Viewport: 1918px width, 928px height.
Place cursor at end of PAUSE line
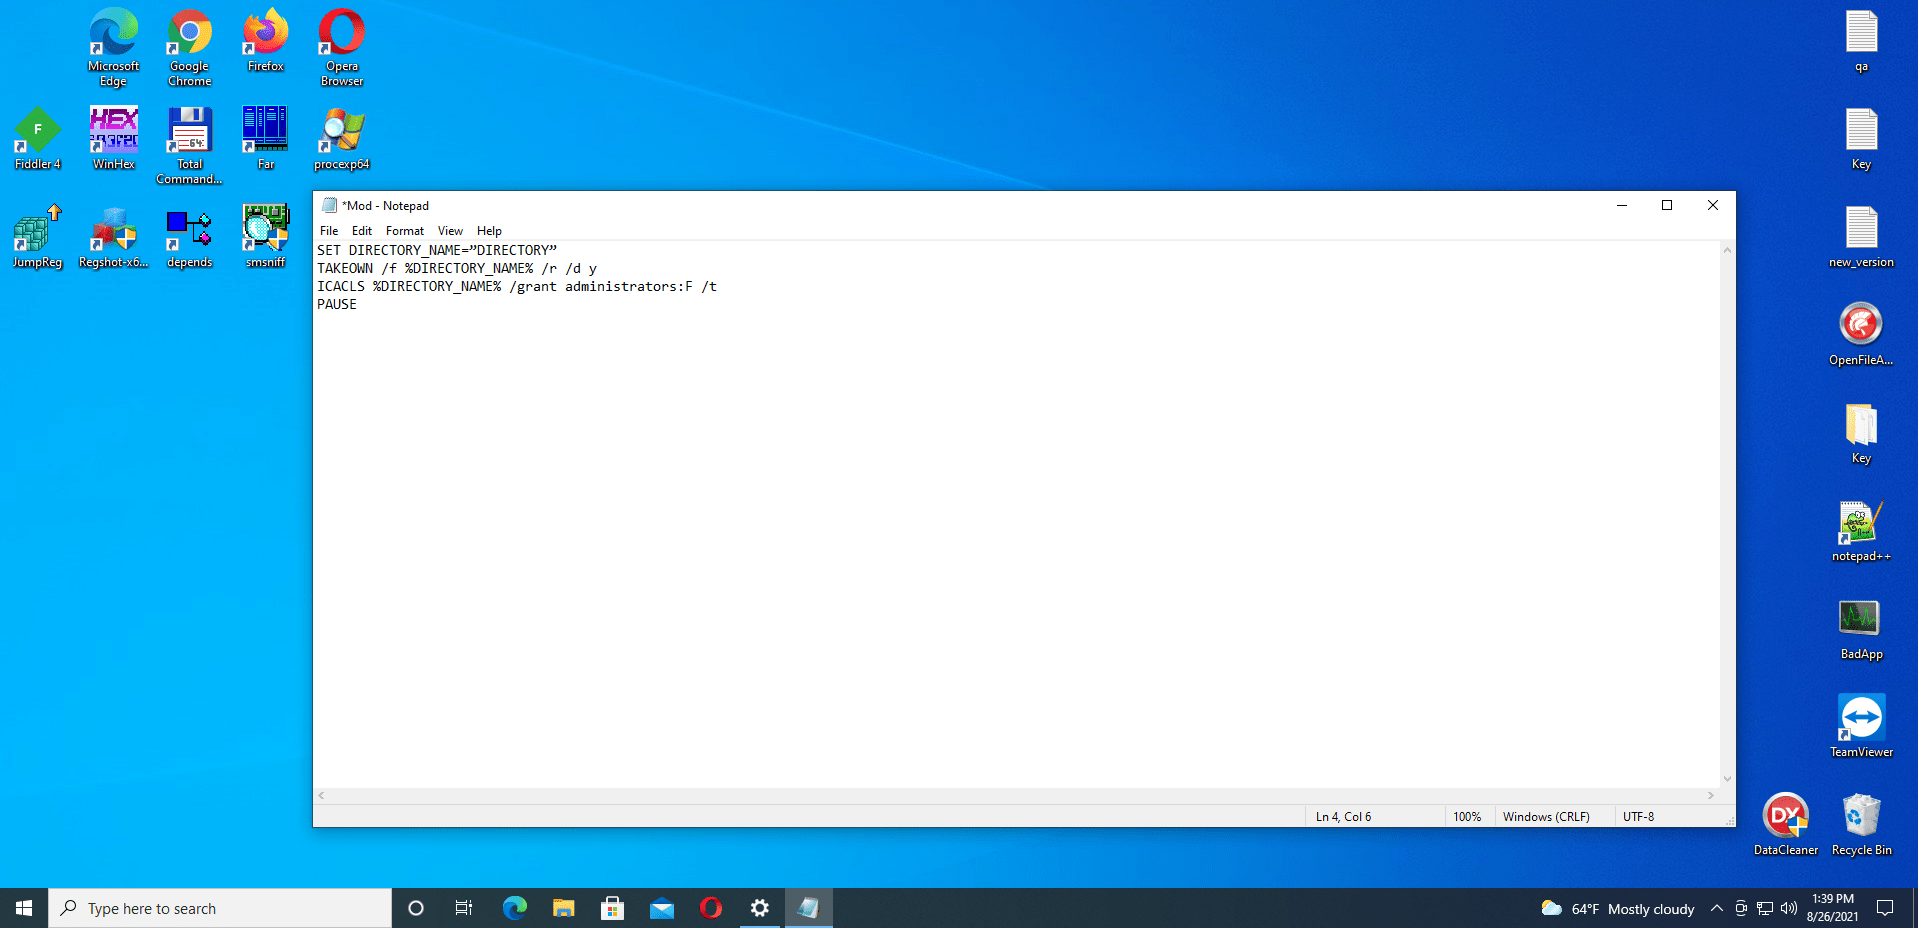click(358, 305)
